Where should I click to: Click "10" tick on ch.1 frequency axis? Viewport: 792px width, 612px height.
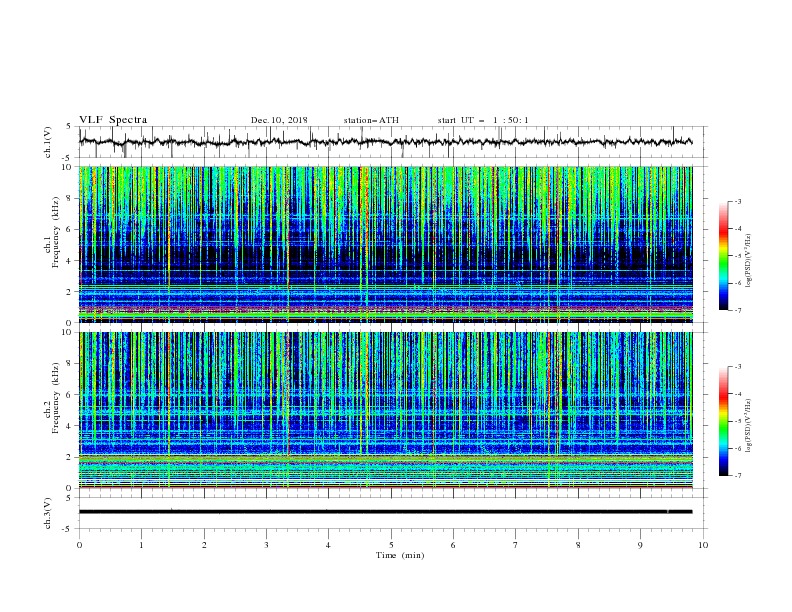[68, 167]
